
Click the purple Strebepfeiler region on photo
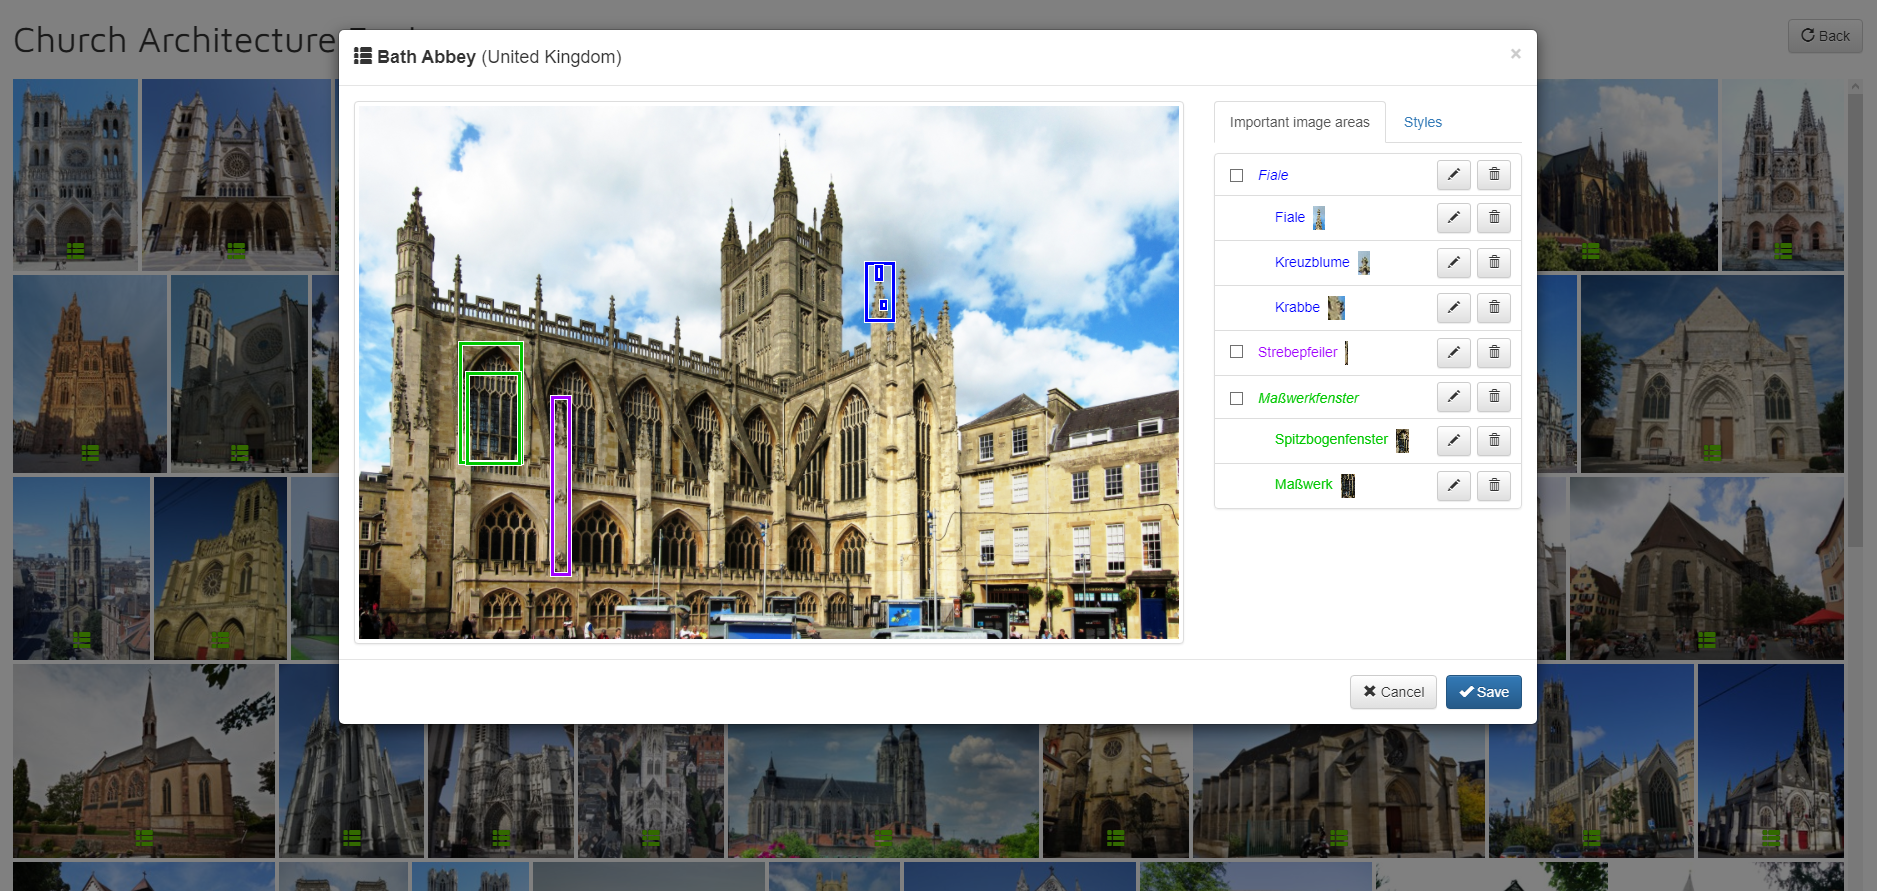click(561, 486)
